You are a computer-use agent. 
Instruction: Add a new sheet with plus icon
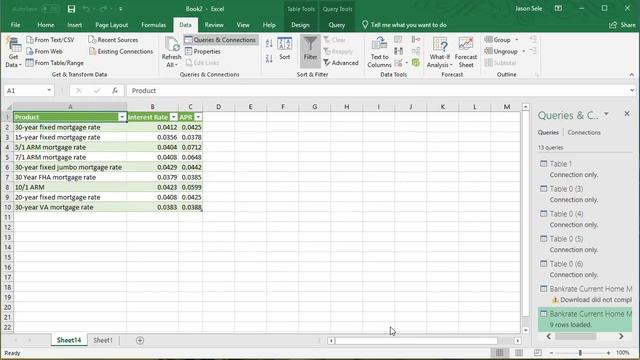(140, 340)
